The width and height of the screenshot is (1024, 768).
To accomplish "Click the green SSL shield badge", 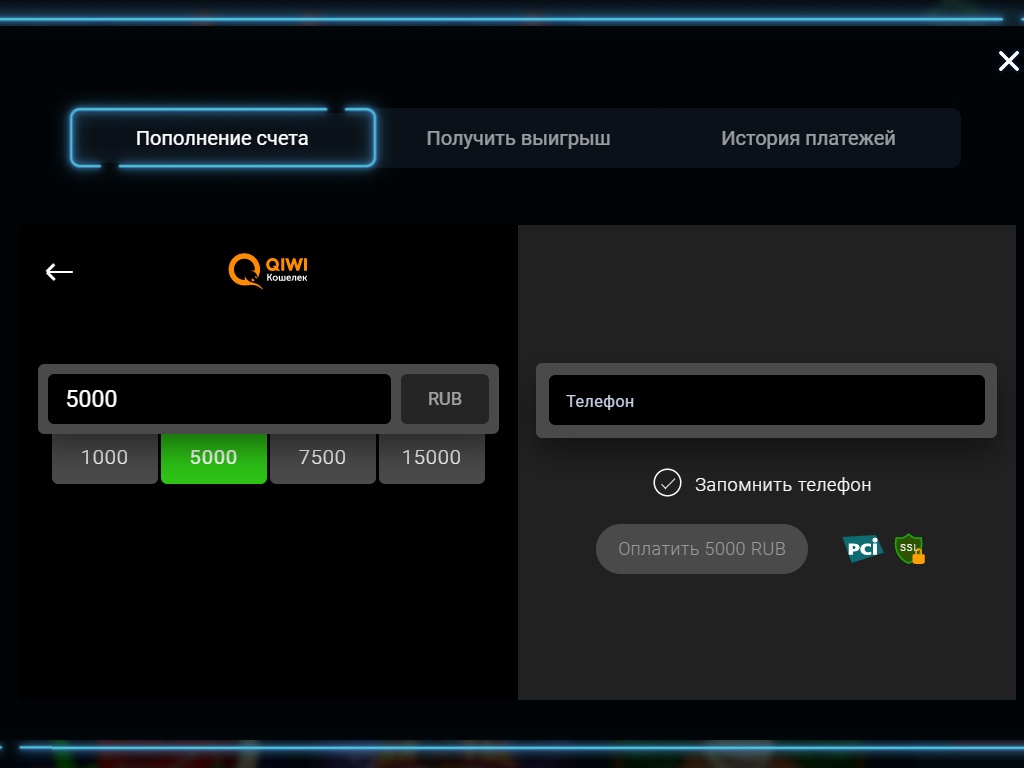I will pyautogui.click(x=908, y=548).
